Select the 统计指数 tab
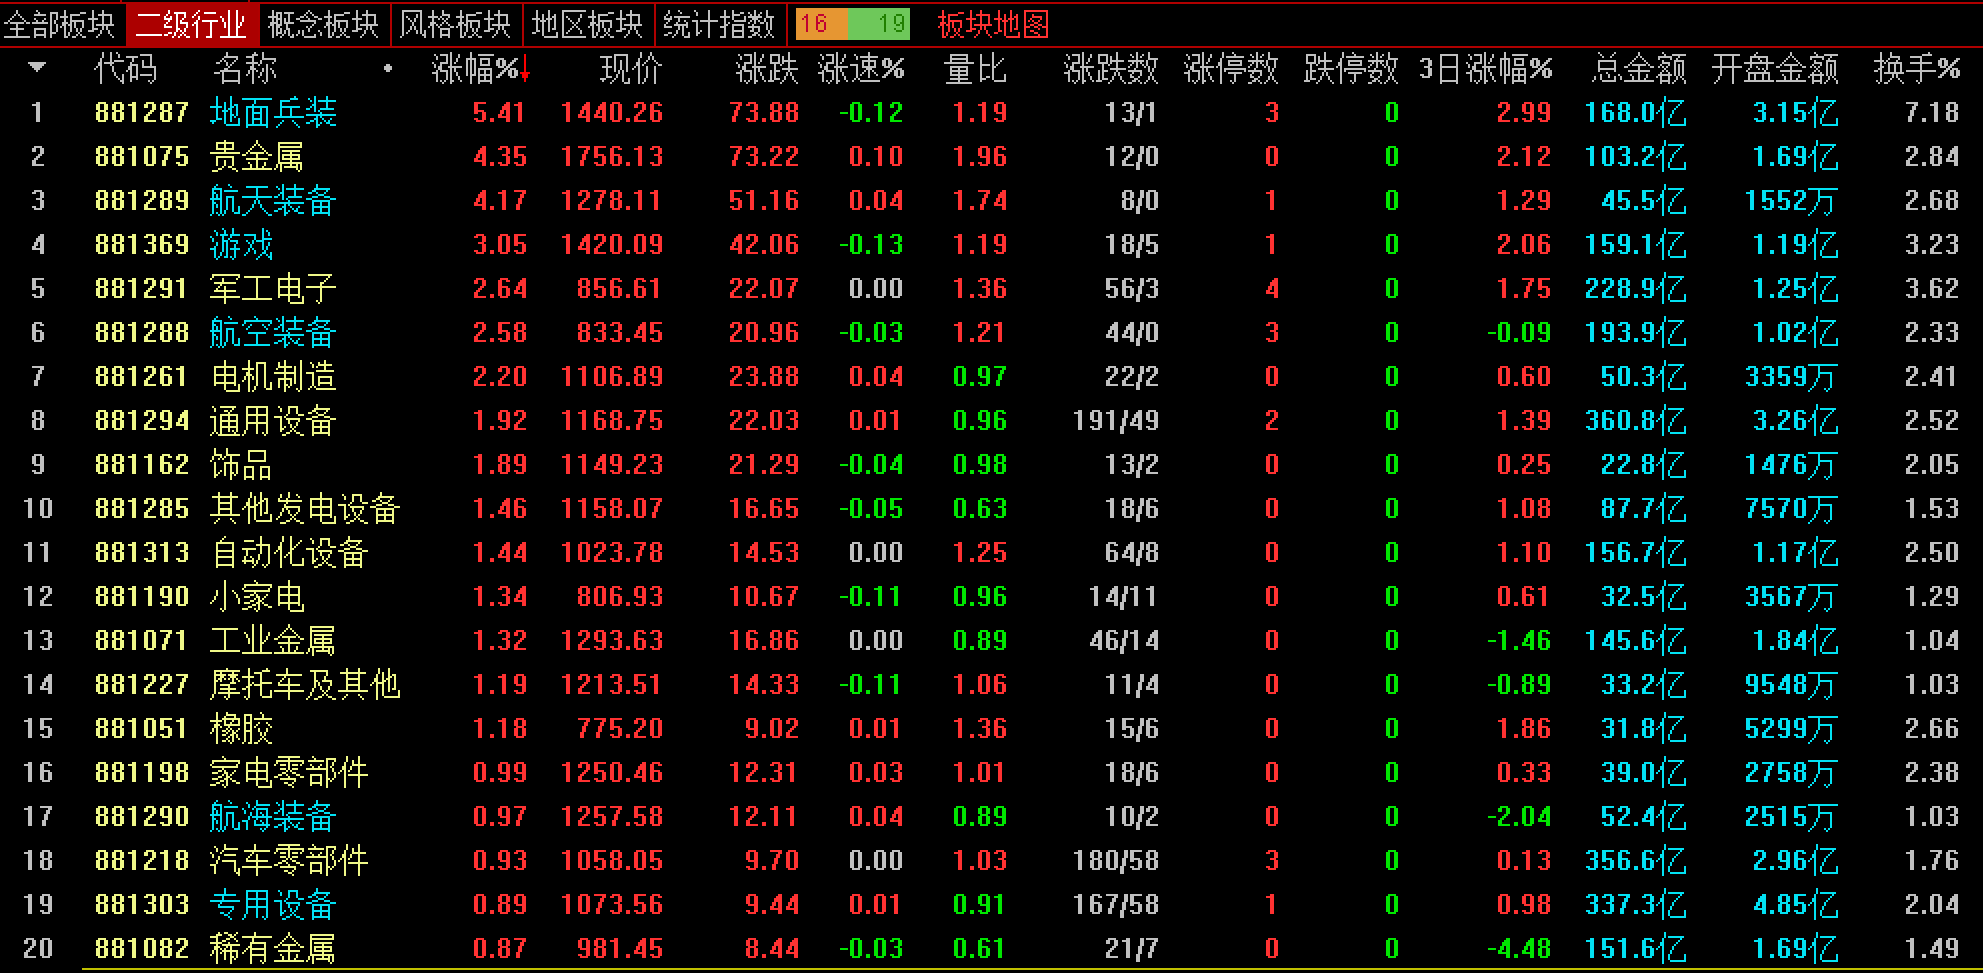Screen dimensions: 1983x973 coord(720,24)
